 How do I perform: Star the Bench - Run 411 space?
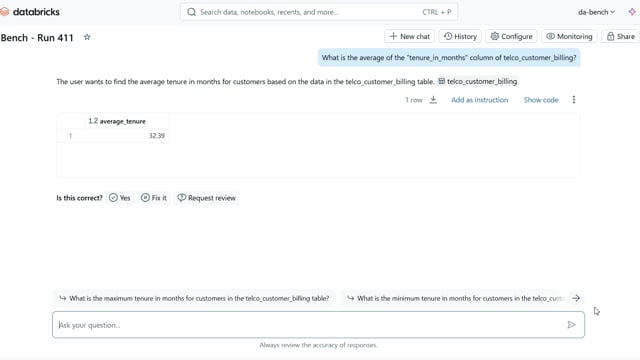[87, 37]
